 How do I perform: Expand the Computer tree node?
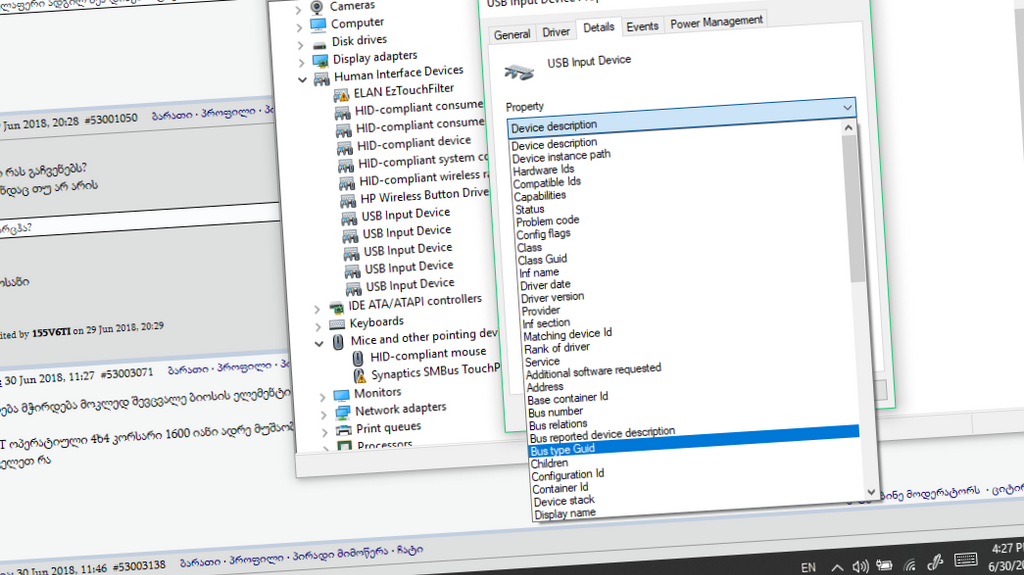(x=299, y=27)
